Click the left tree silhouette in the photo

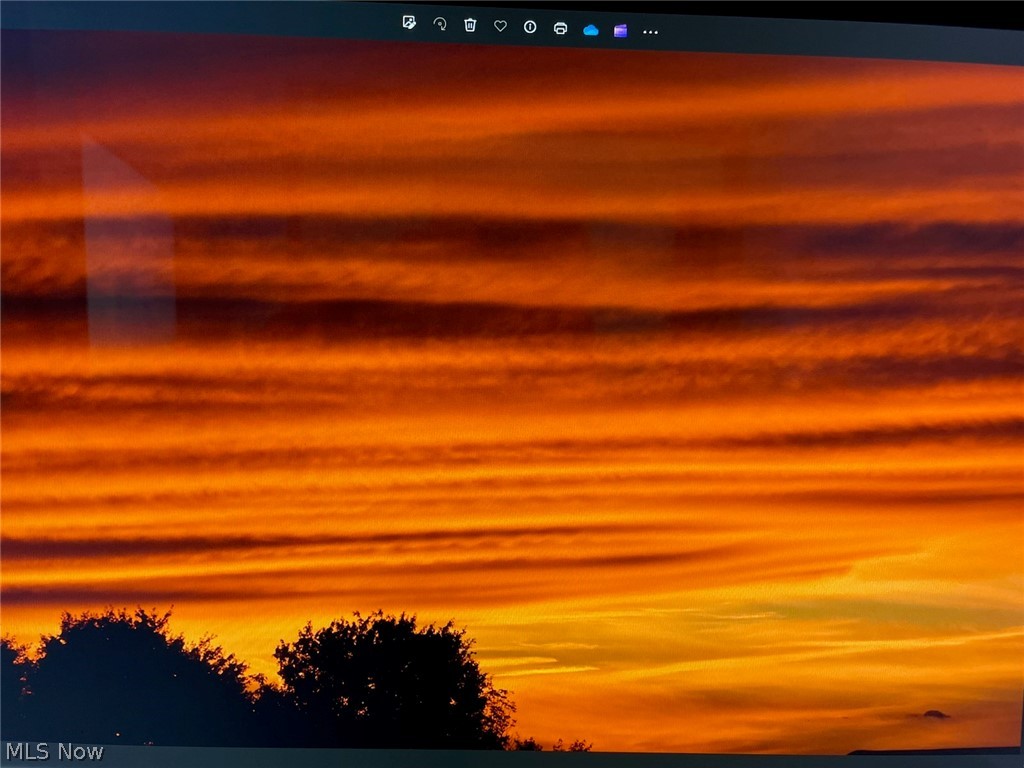point(120,680)
